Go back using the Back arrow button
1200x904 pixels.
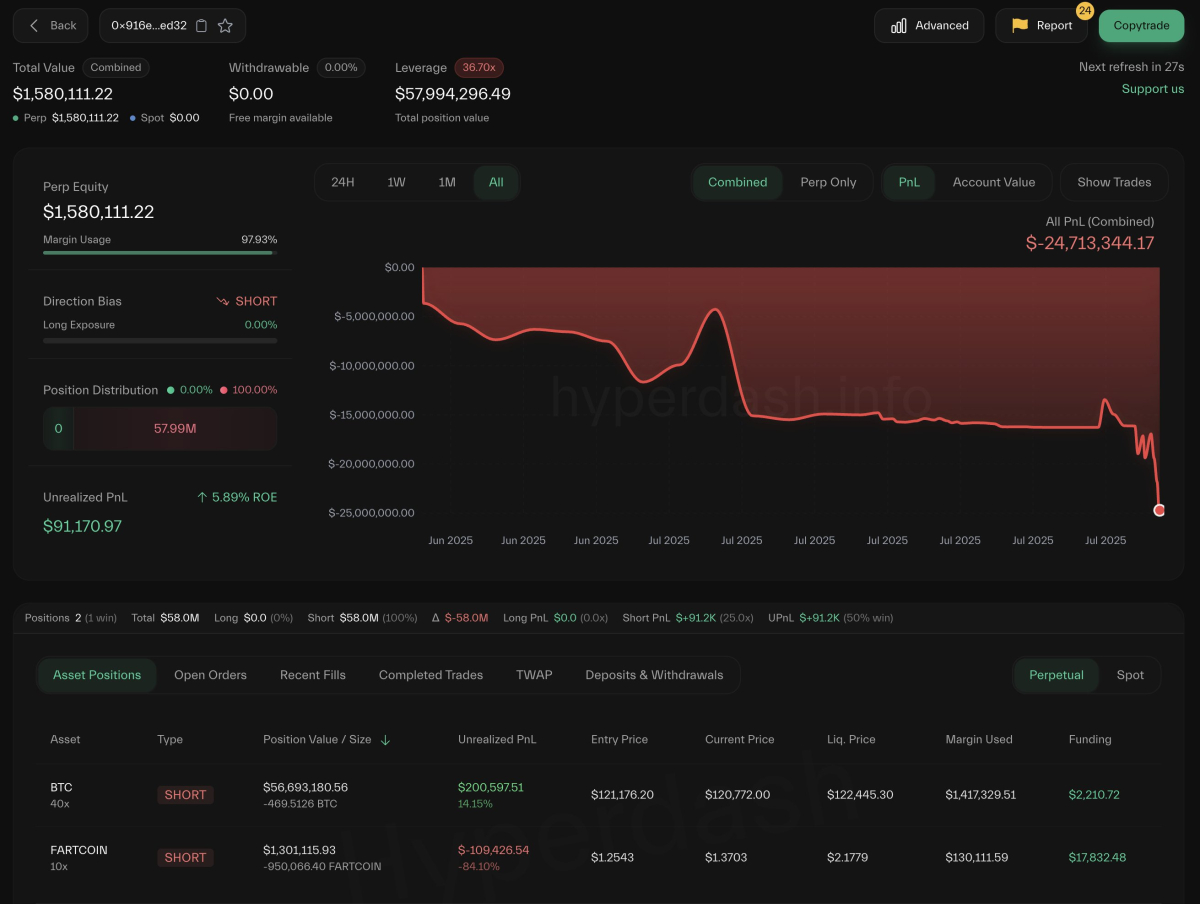51,26
